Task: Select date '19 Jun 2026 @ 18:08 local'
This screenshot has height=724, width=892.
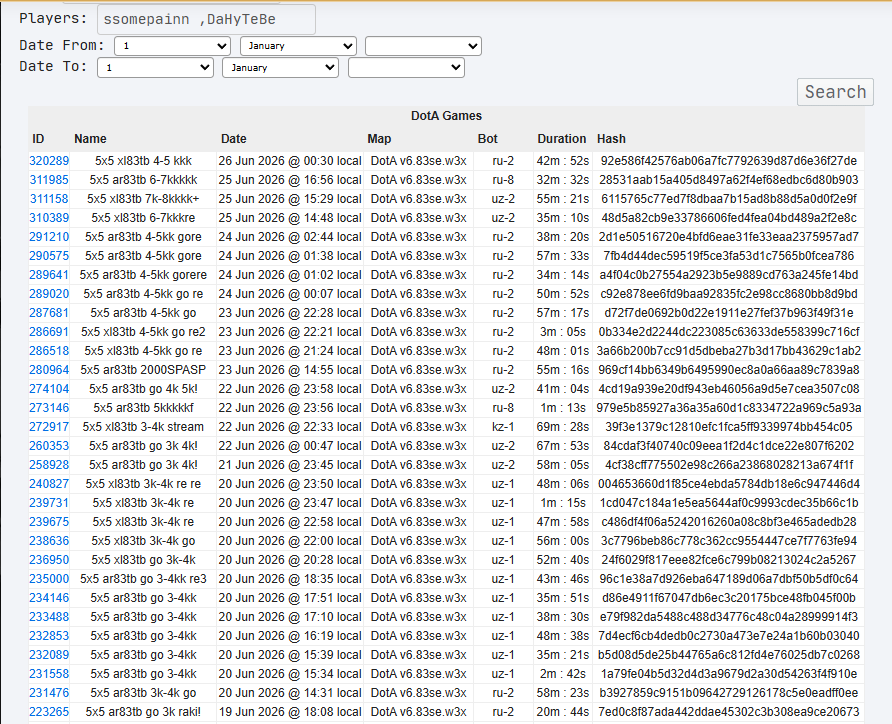Action: pos(290,711)
